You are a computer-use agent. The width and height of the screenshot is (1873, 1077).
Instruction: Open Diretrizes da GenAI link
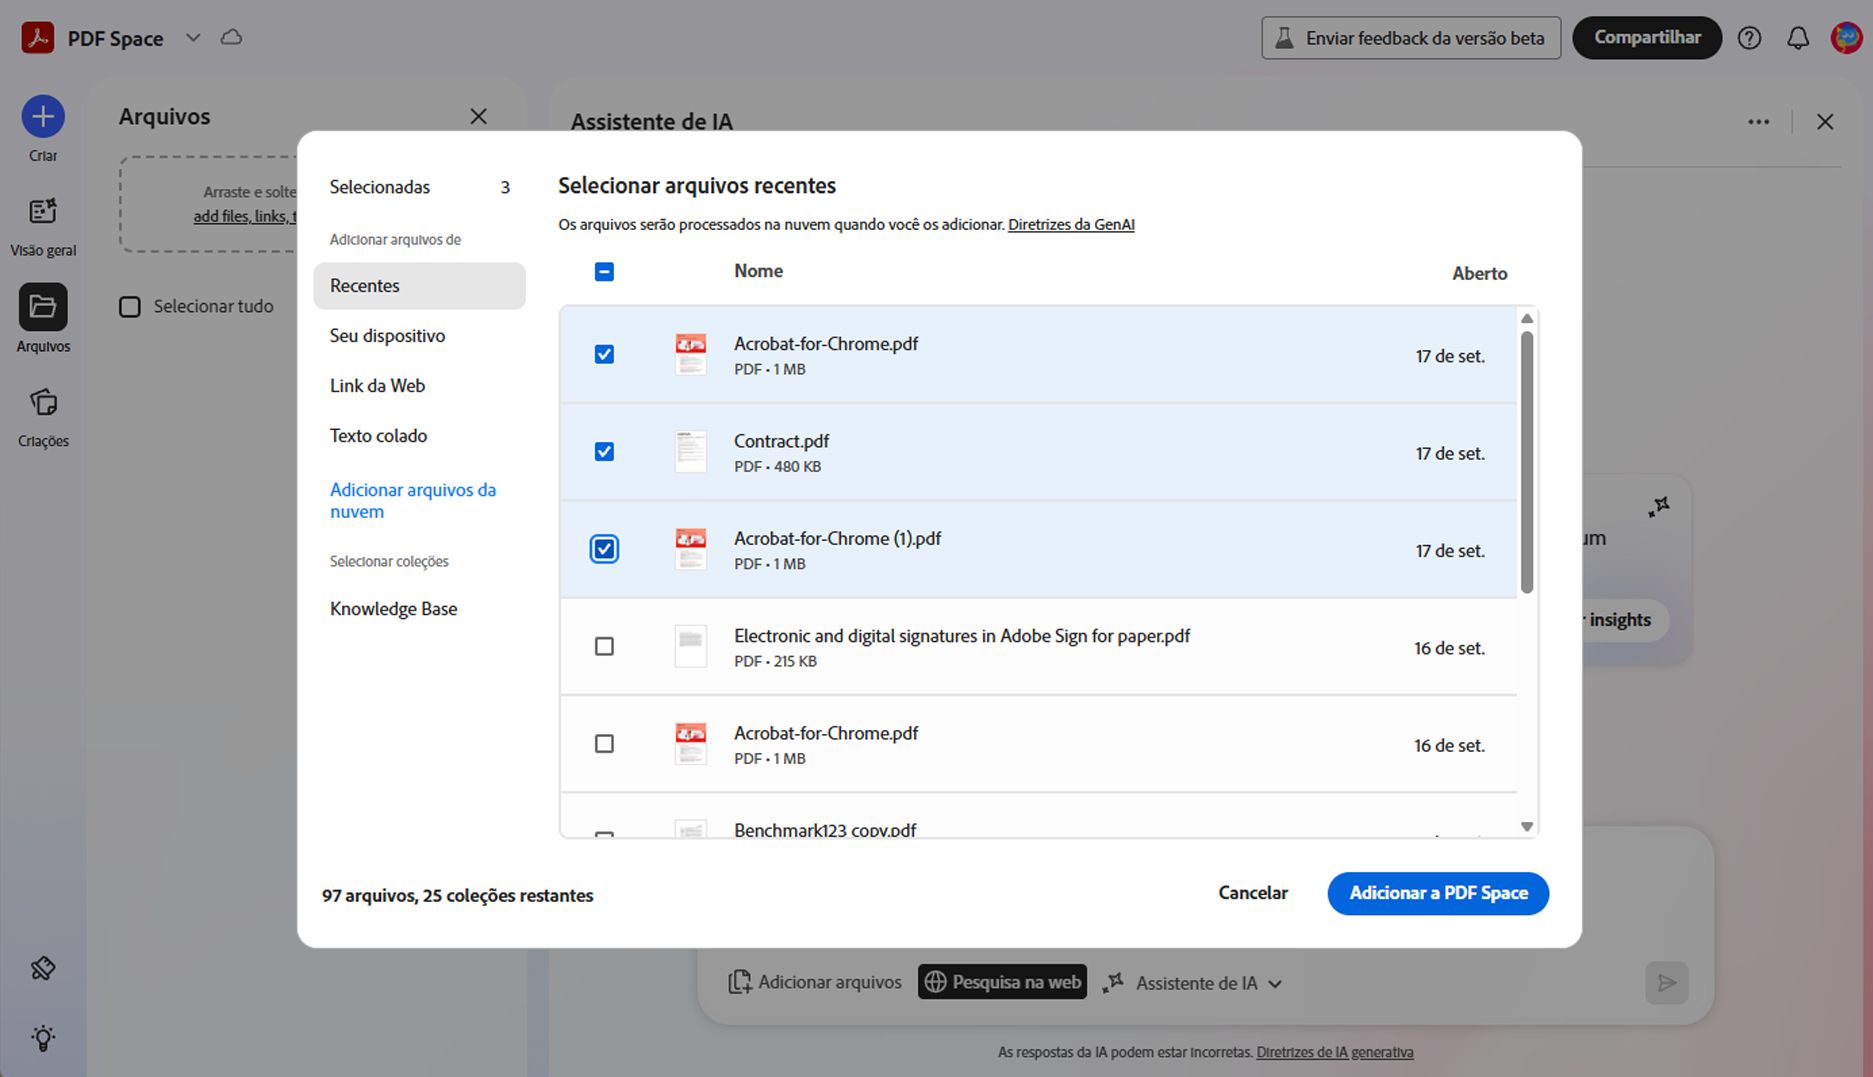(x=1071, y=225)
